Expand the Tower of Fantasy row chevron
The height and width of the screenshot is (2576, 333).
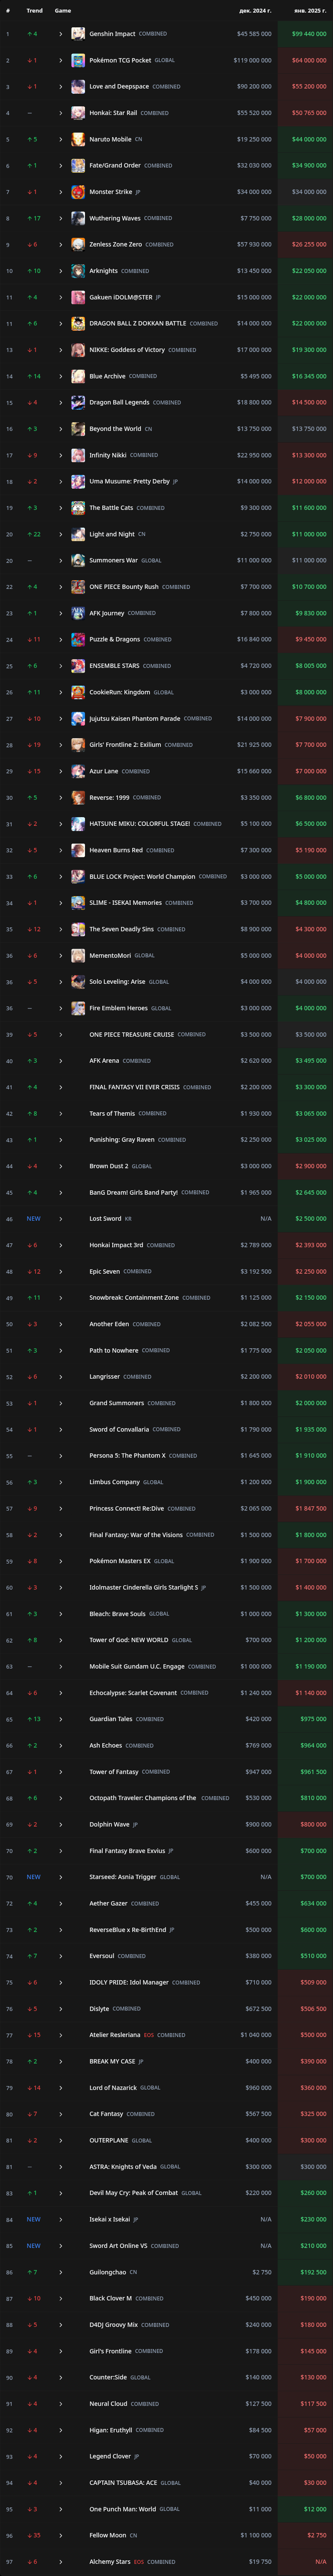61,1772
